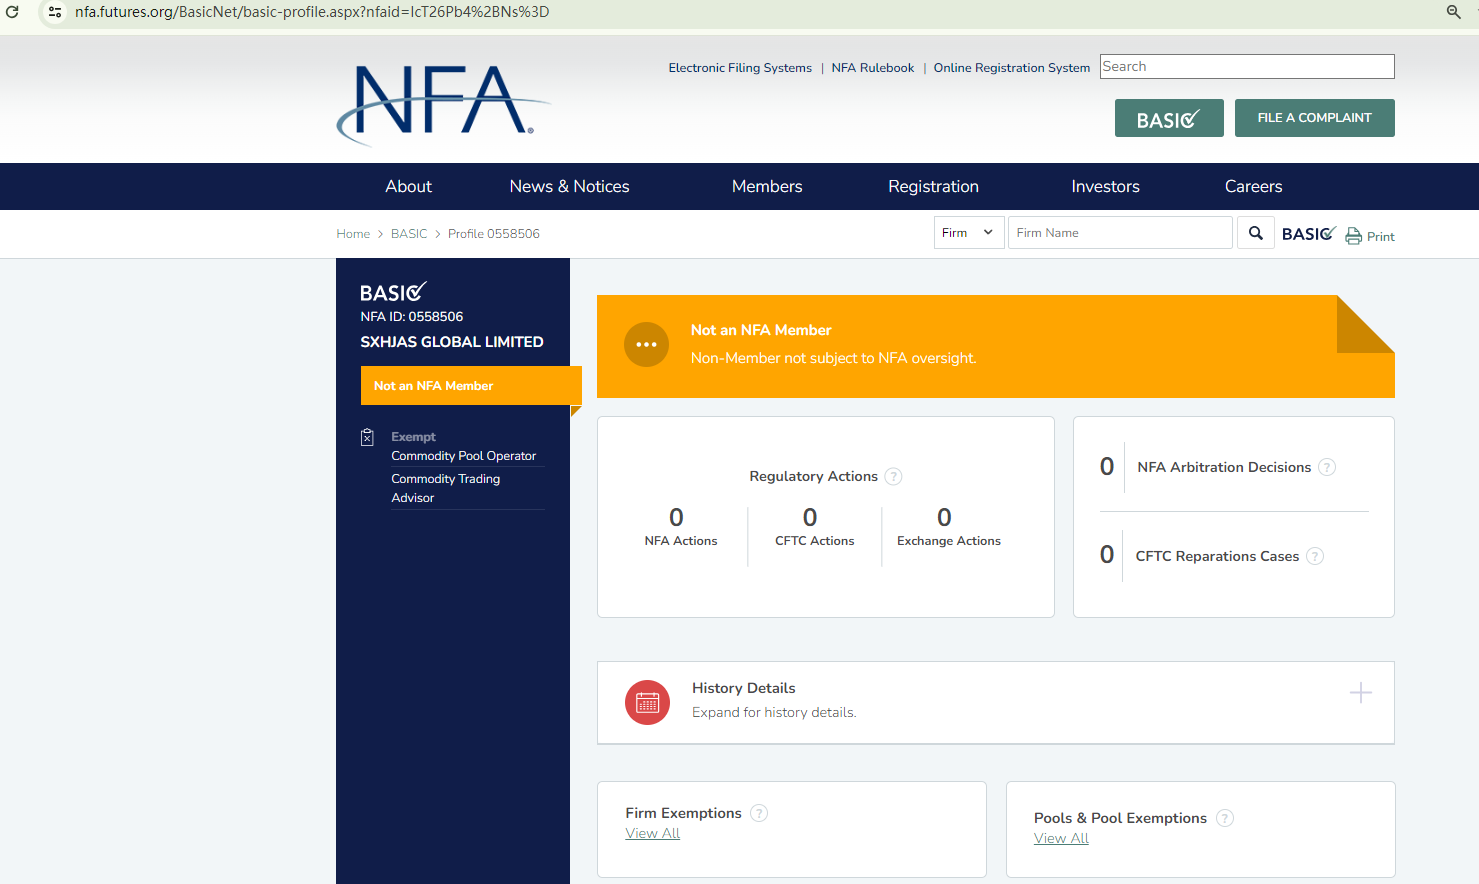The width and height of the screenshot is (1479, 884).
Task: Click the magnifier search icon button
Action: (x=1255, y=233)
